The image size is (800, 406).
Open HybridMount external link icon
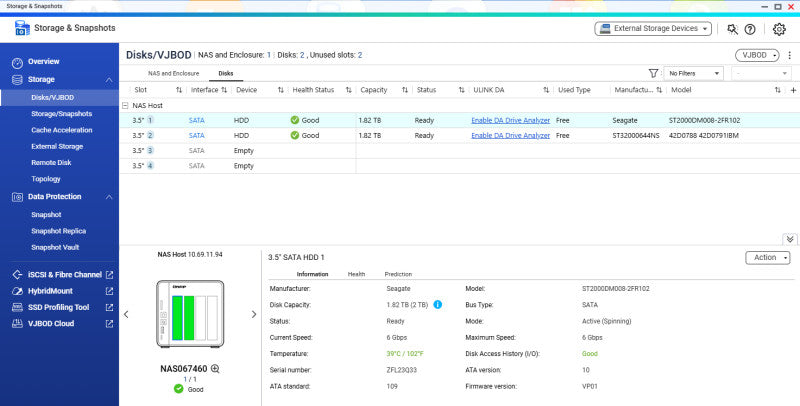point(109,291)
